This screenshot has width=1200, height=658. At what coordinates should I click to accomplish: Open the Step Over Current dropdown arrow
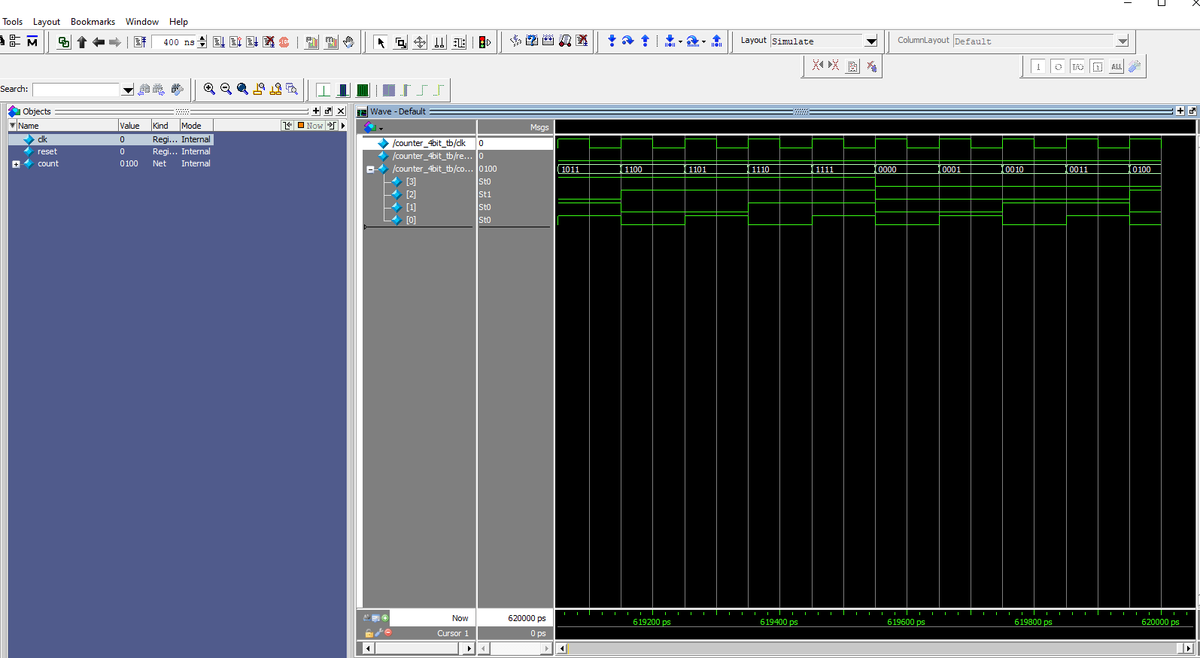tap(704, 42)
